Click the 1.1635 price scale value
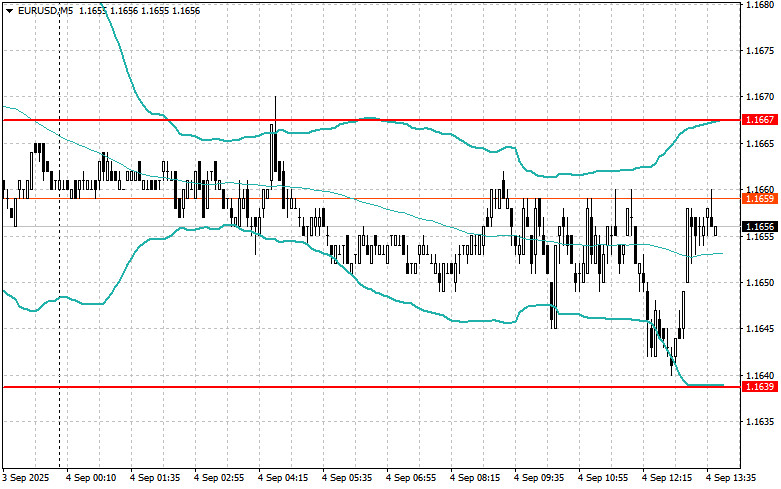The image size is (781, 489). pos(760,421)
